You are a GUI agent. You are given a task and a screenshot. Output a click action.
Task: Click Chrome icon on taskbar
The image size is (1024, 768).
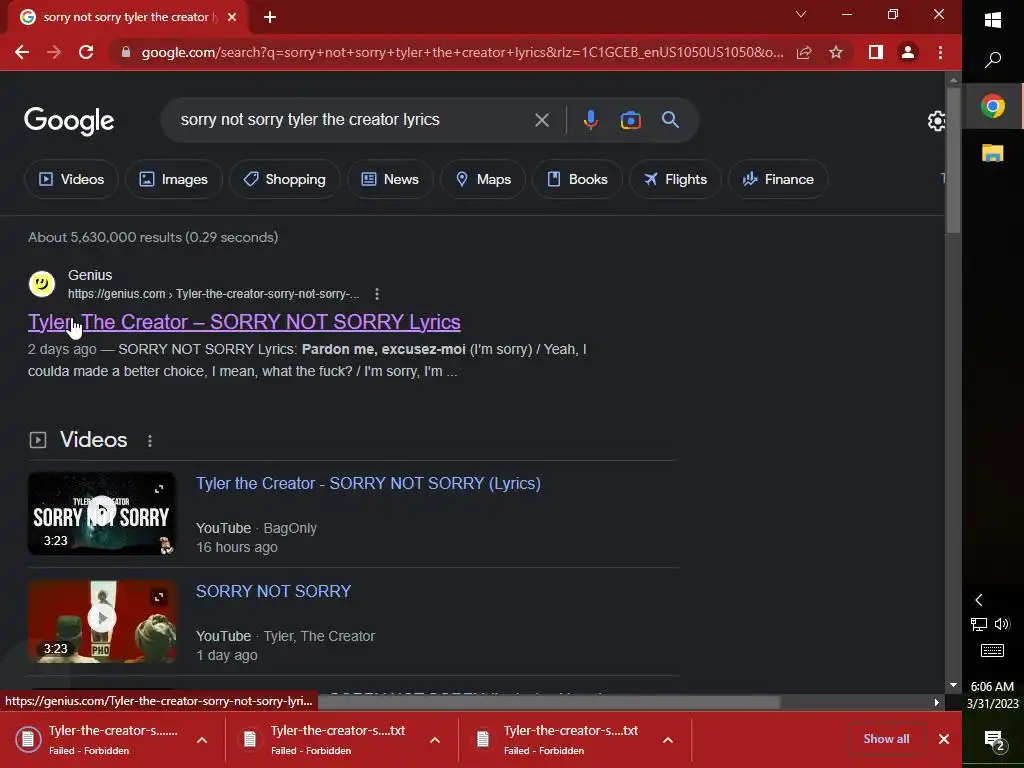point(993,106)
